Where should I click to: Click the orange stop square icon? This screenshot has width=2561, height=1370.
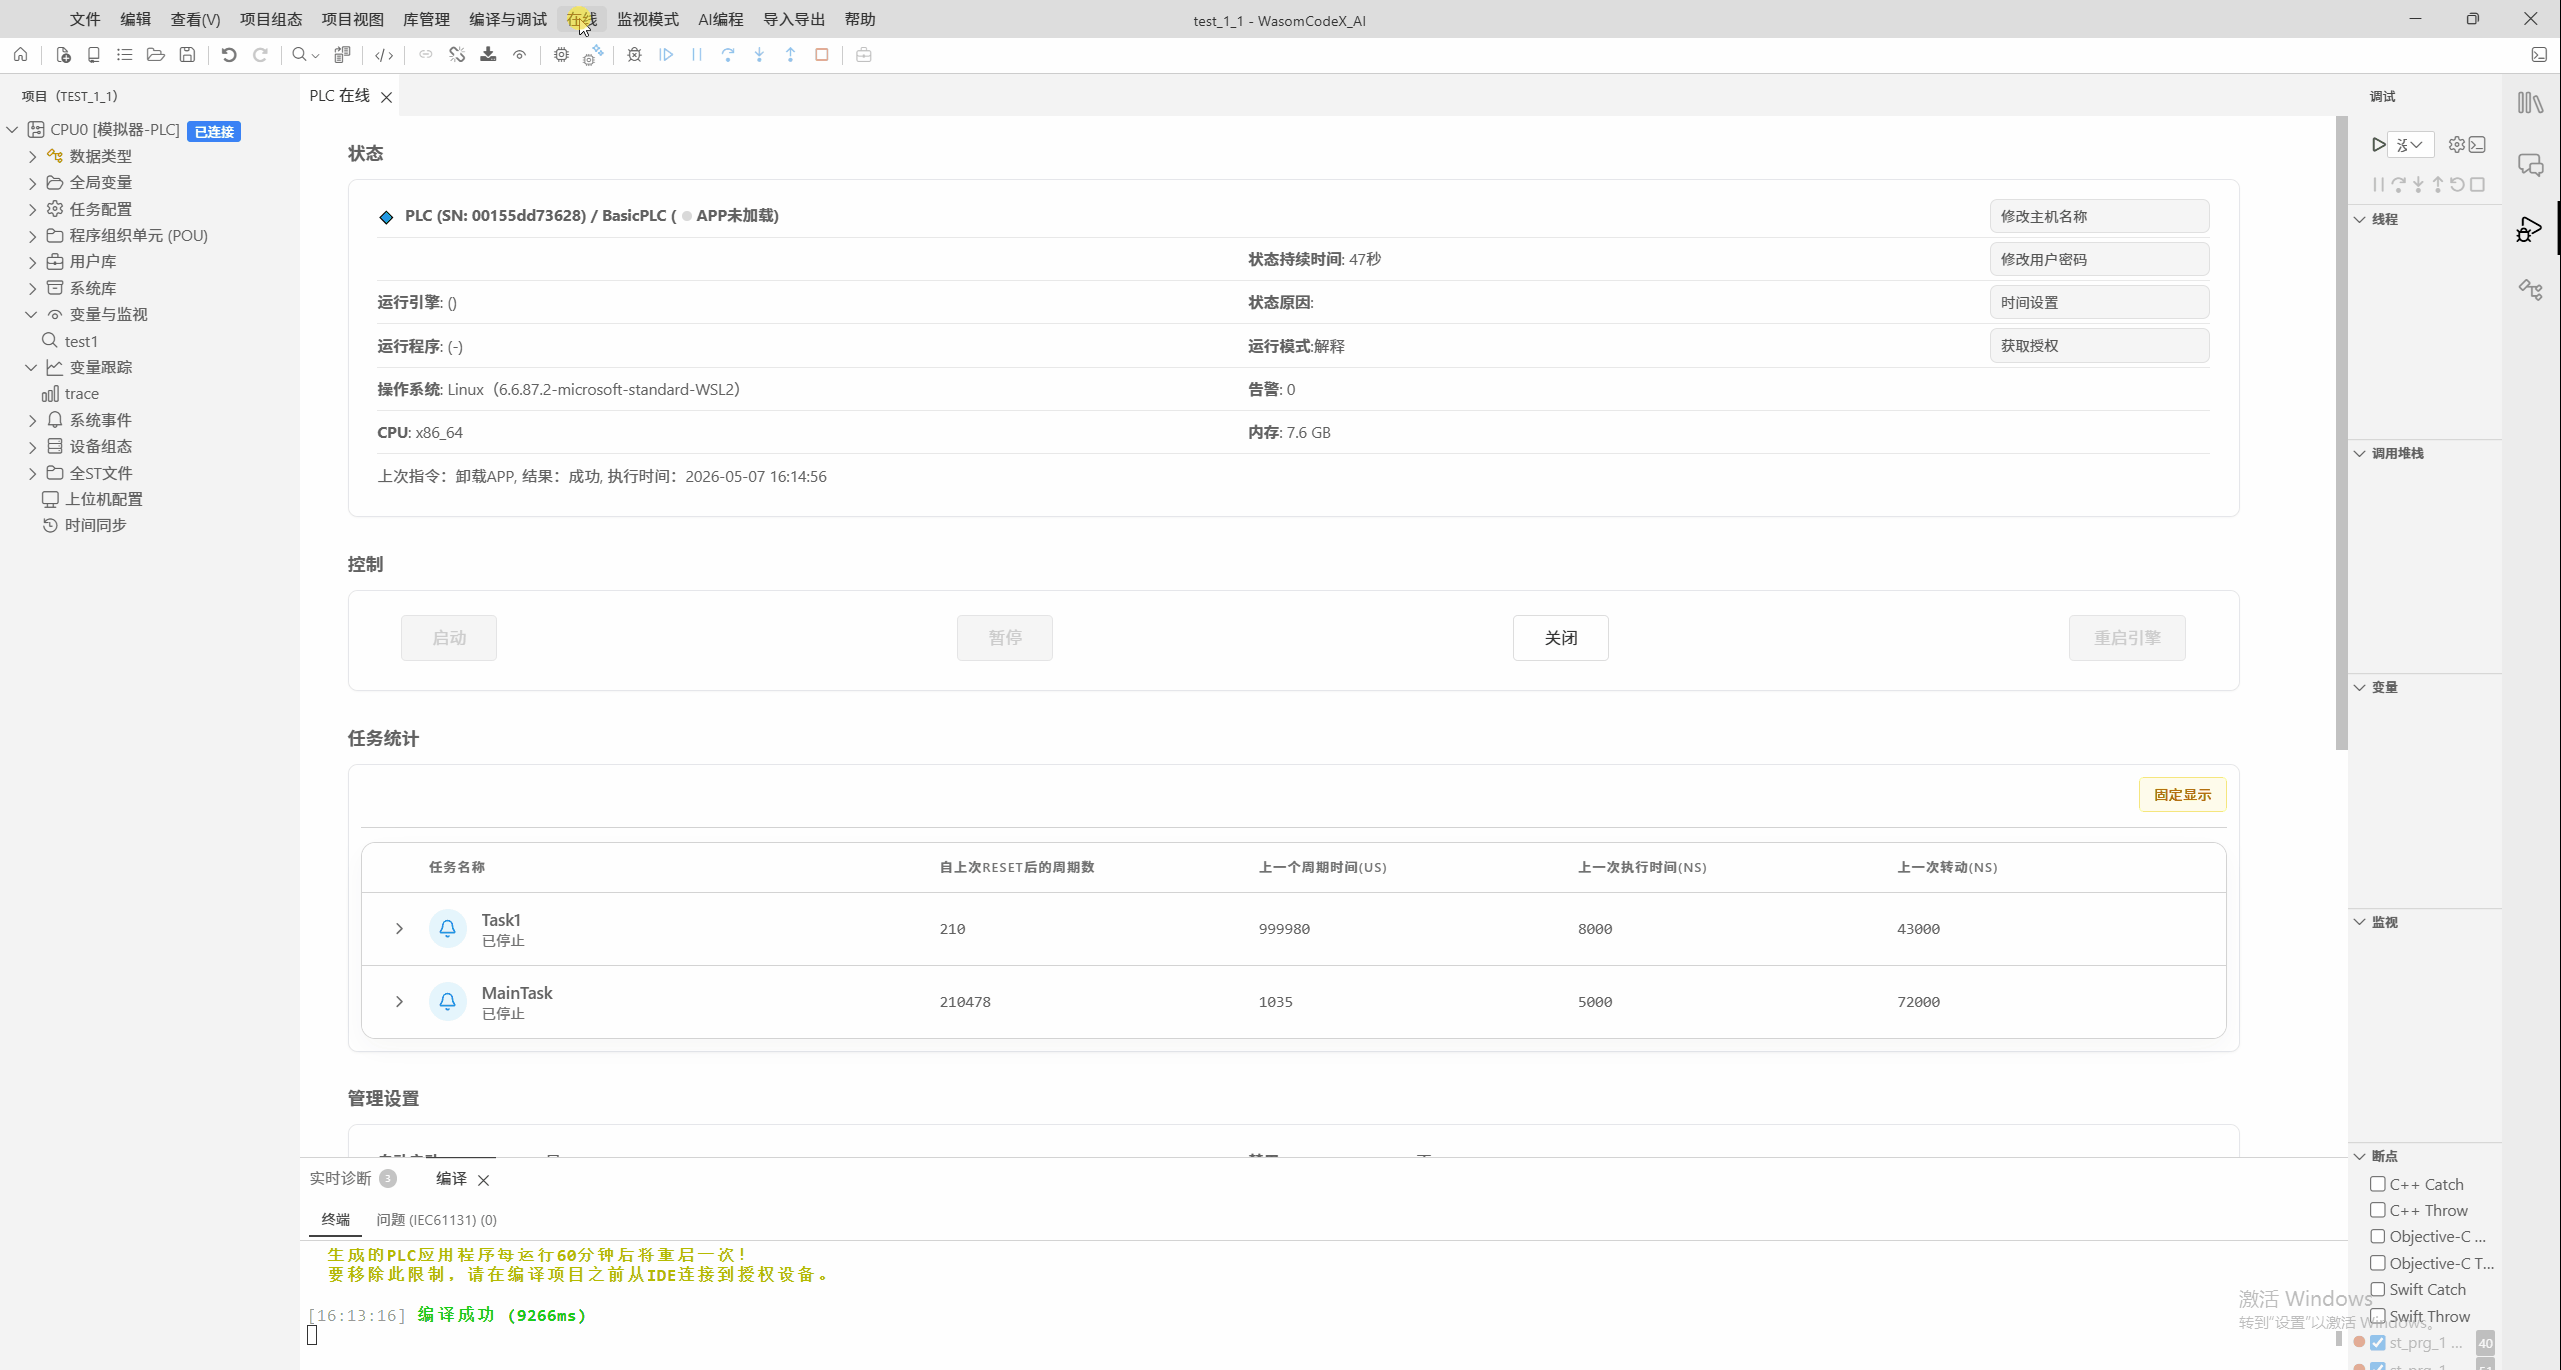822,55
